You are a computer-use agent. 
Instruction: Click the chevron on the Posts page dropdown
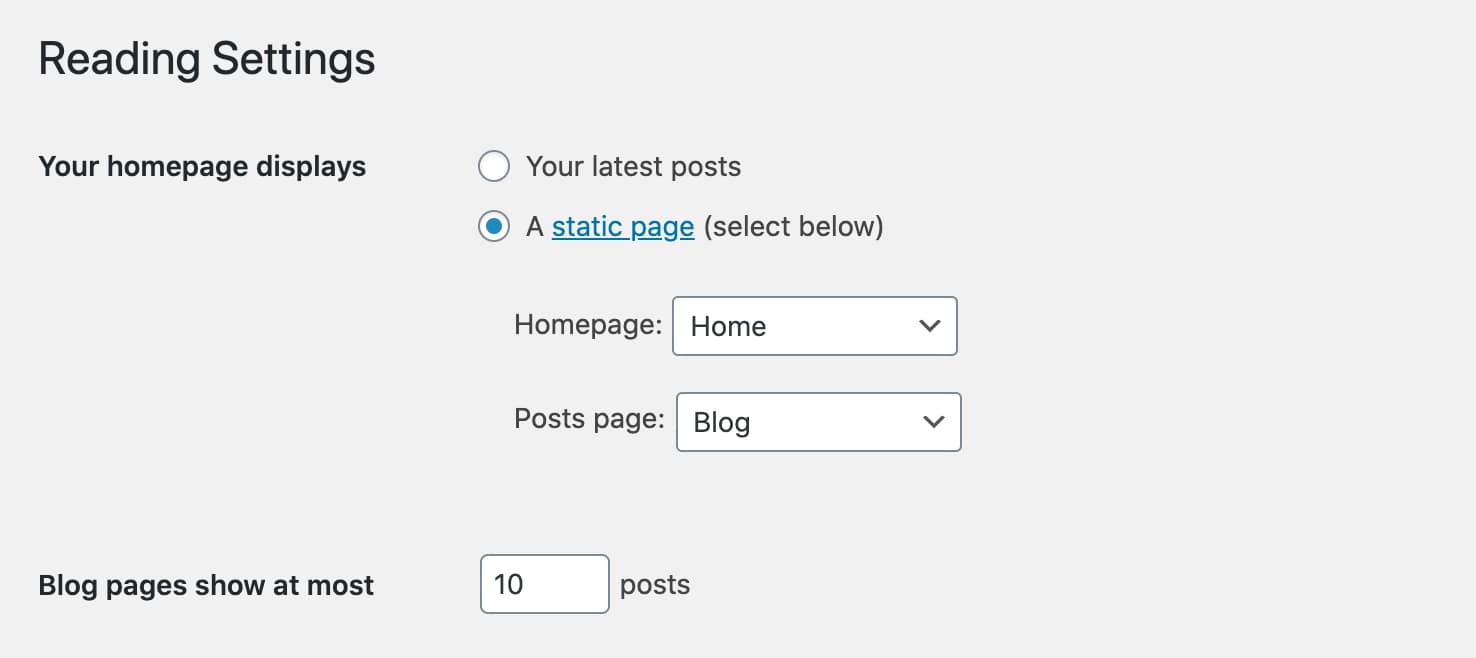(x=933, y=422)
